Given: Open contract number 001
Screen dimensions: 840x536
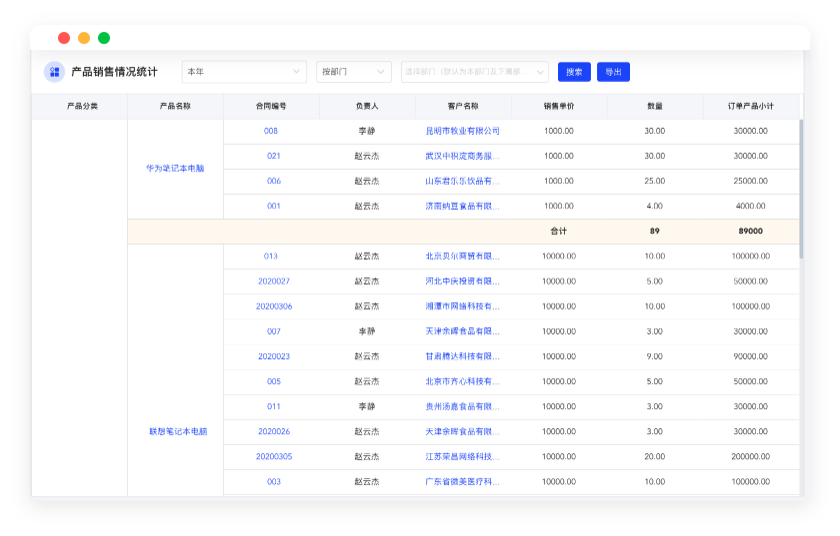Looking at the screenshot, I should [x=274, y=206].
